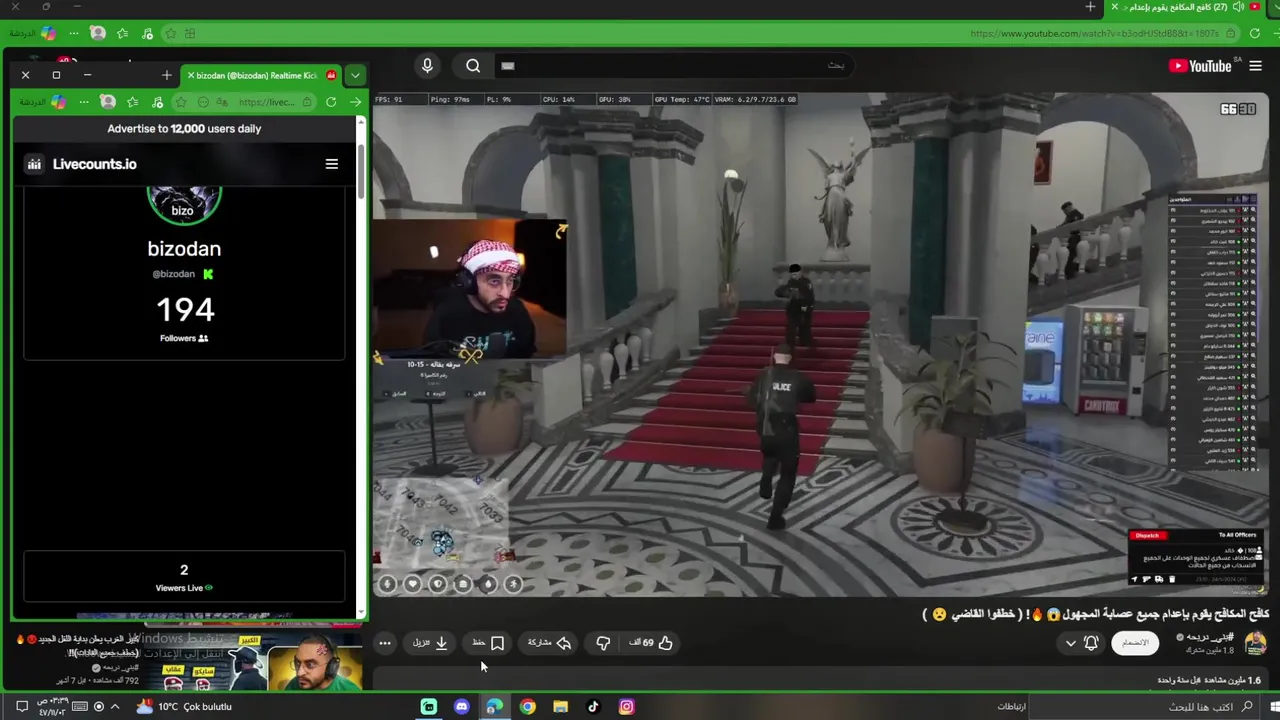The height and width of the screenshot is (720, 1280).
Task: Click the Viewers Live count 2
Action: point(184,570)
